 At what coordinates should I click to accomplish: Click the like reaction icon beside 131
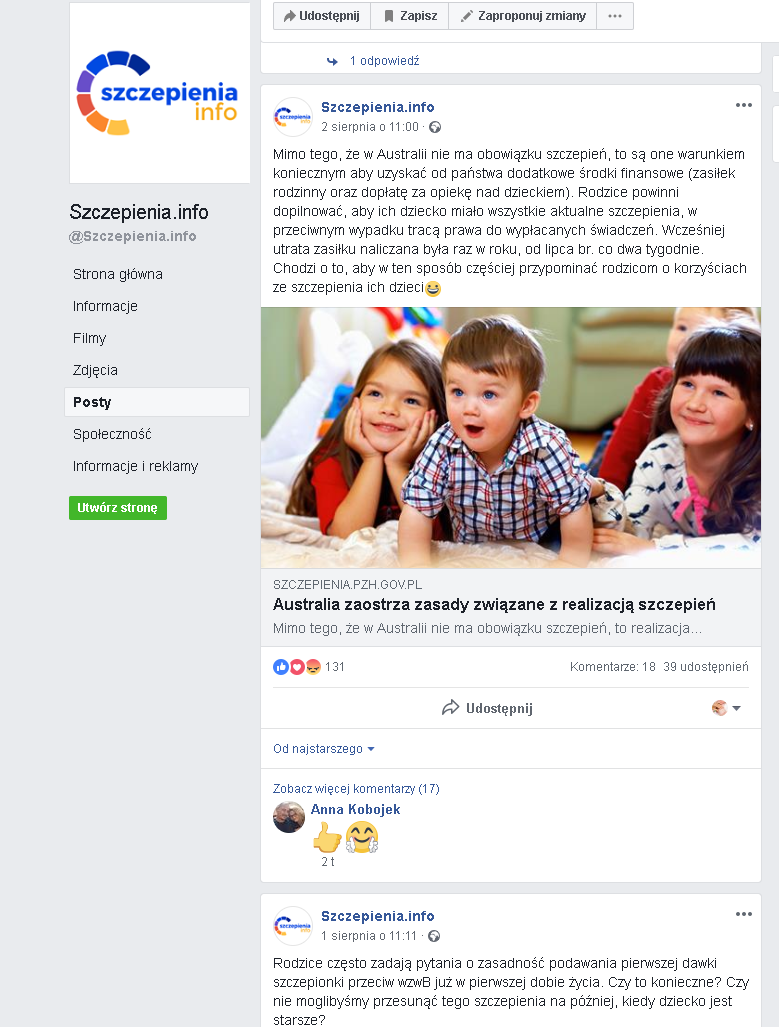click(280, 667)
